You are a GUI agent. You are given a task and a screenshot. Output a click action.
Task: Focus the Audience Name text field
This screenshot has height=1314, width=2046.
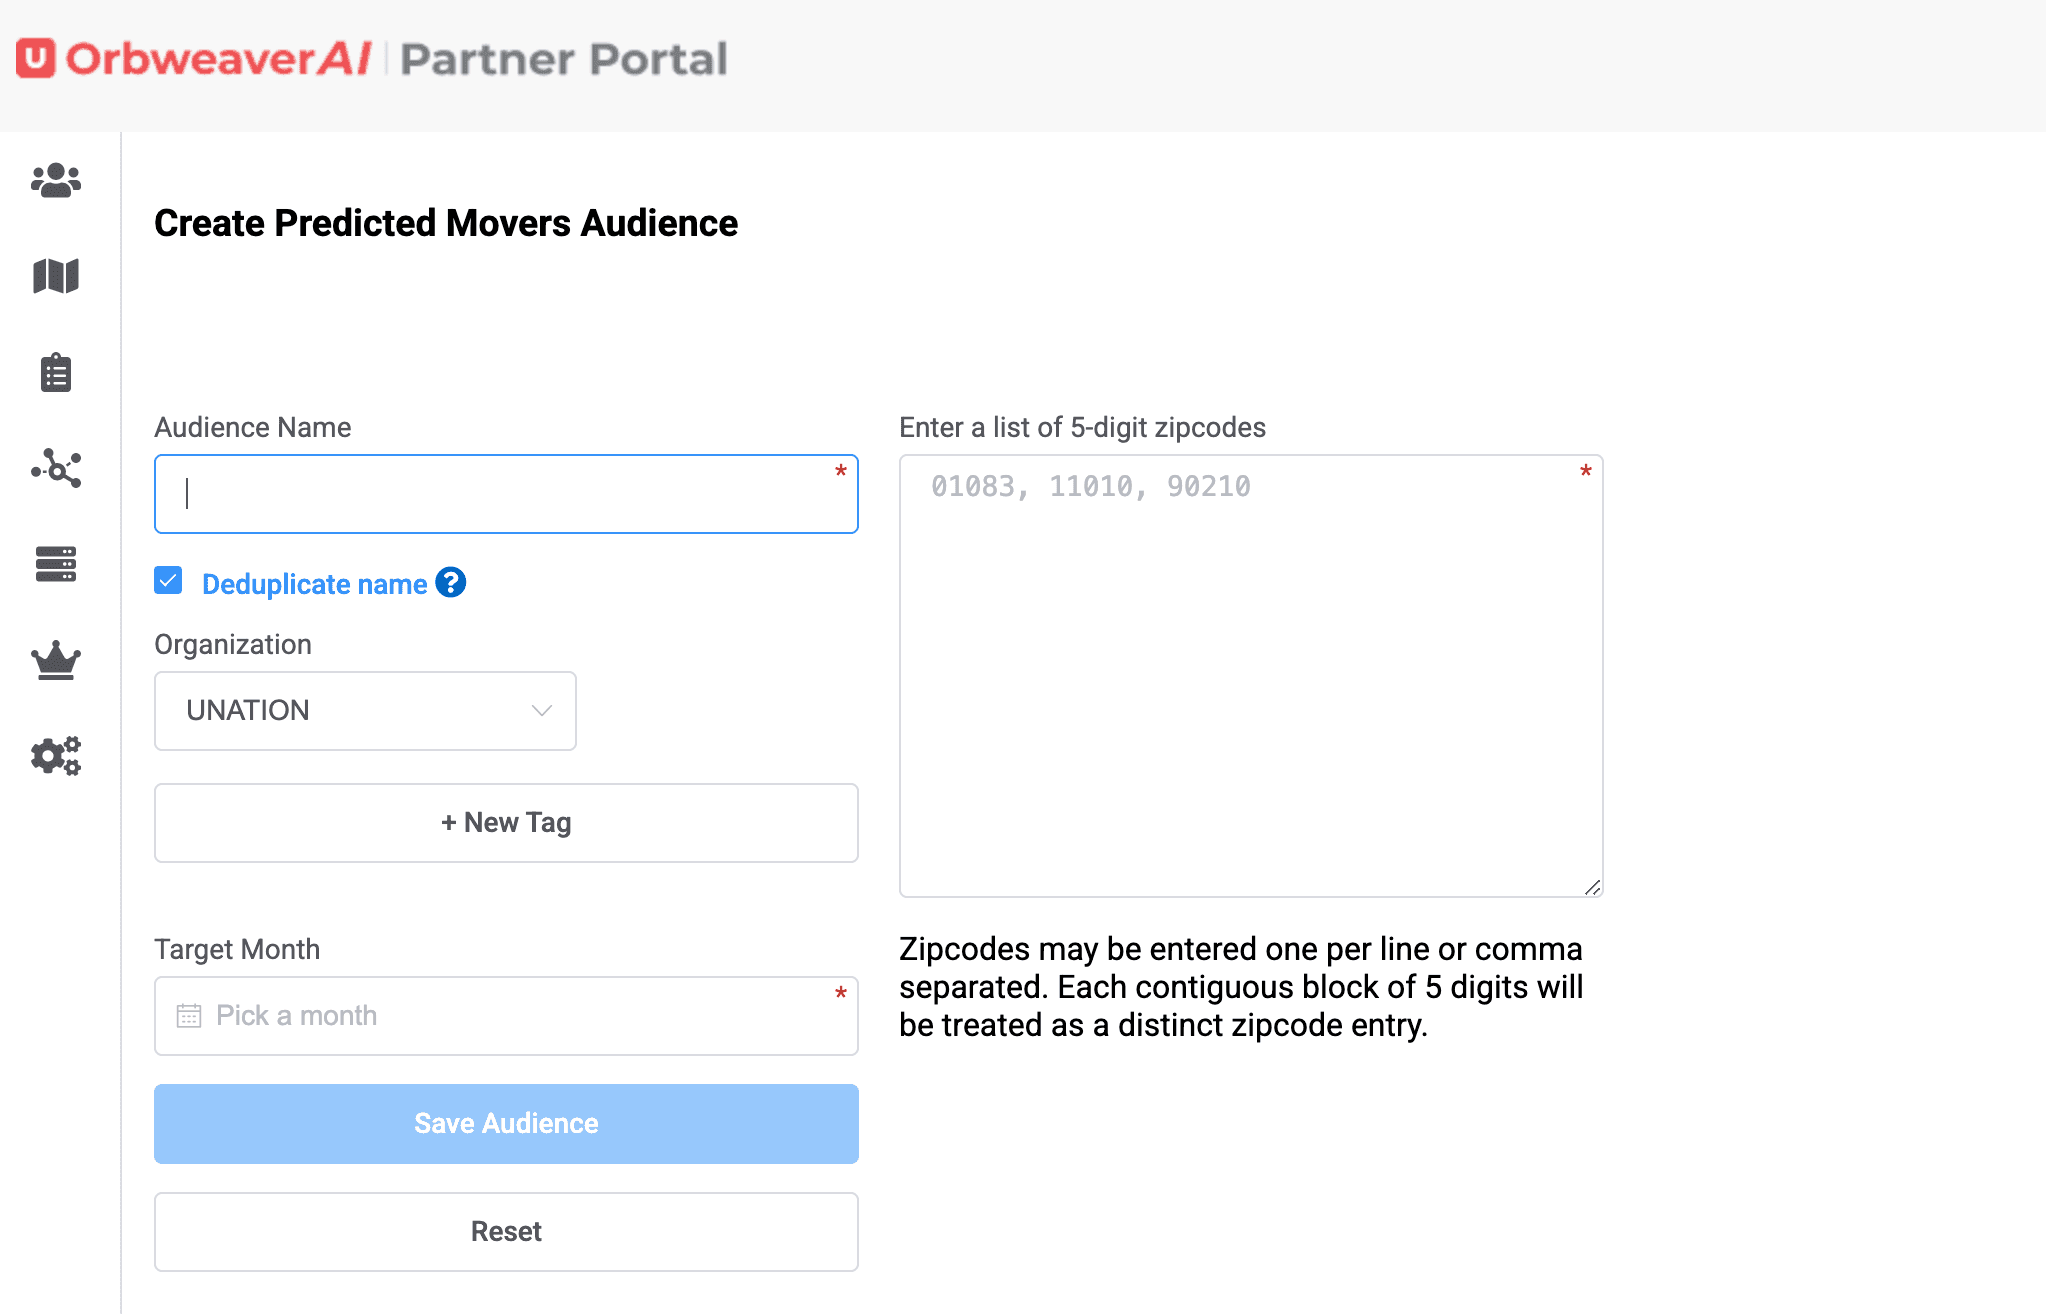coord(506,494)
